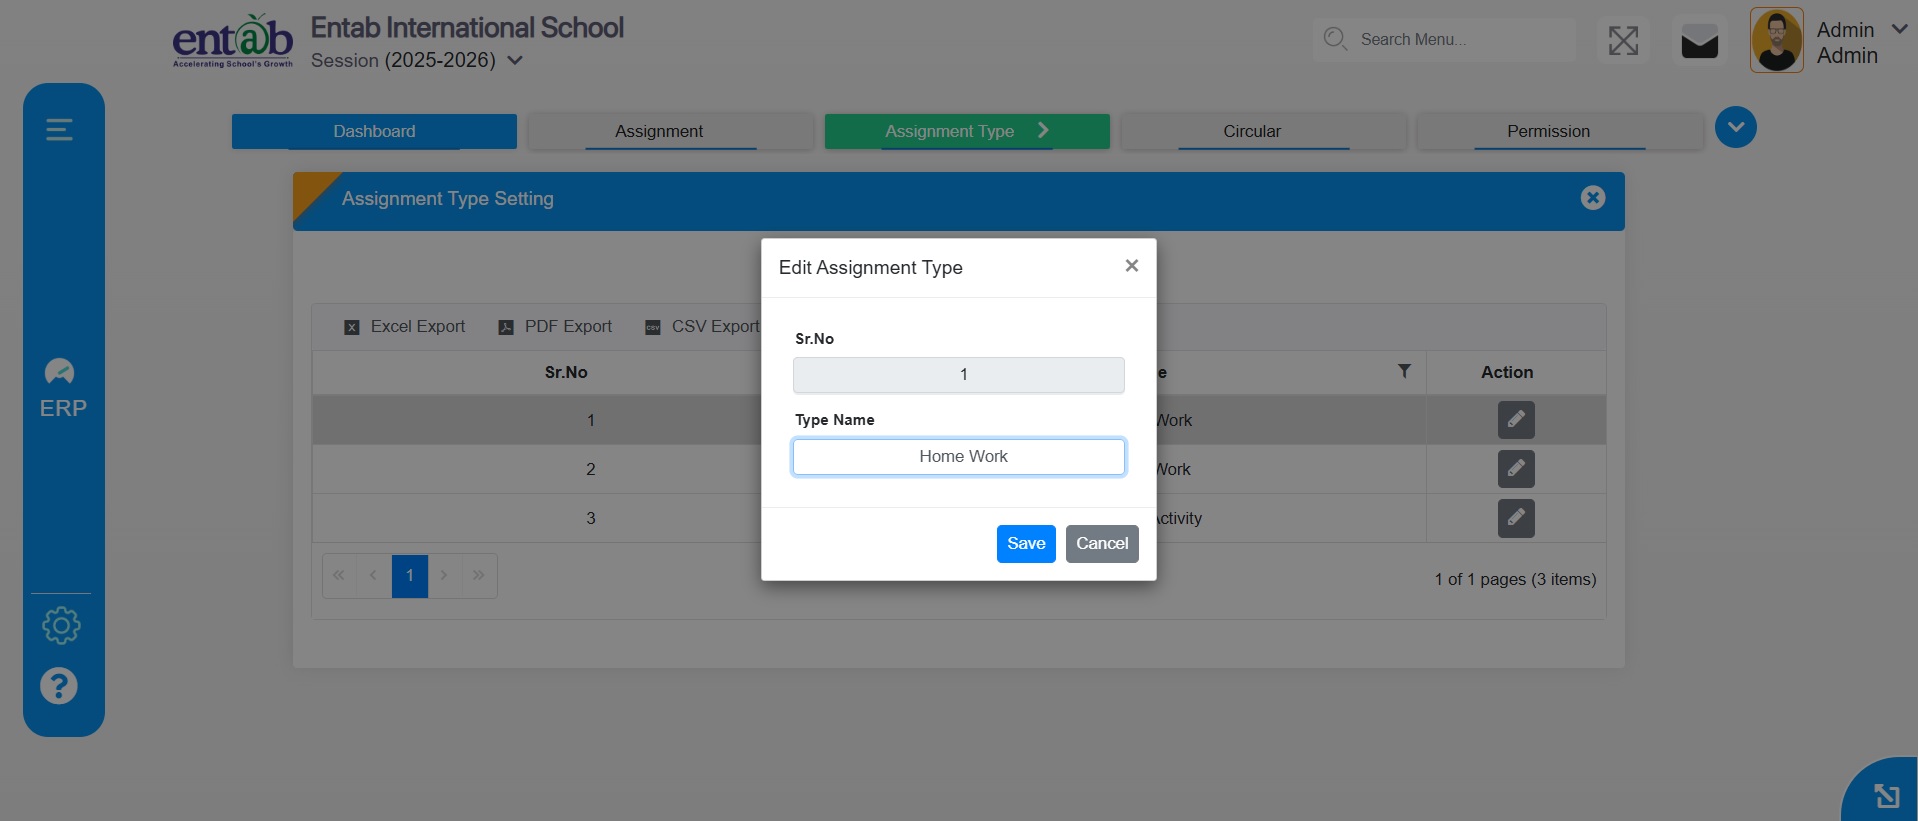Image resolution: width=1918 pixels, height=821 pixels.
Task: Click the column filter funnel icon
Action: point(1404,371)
